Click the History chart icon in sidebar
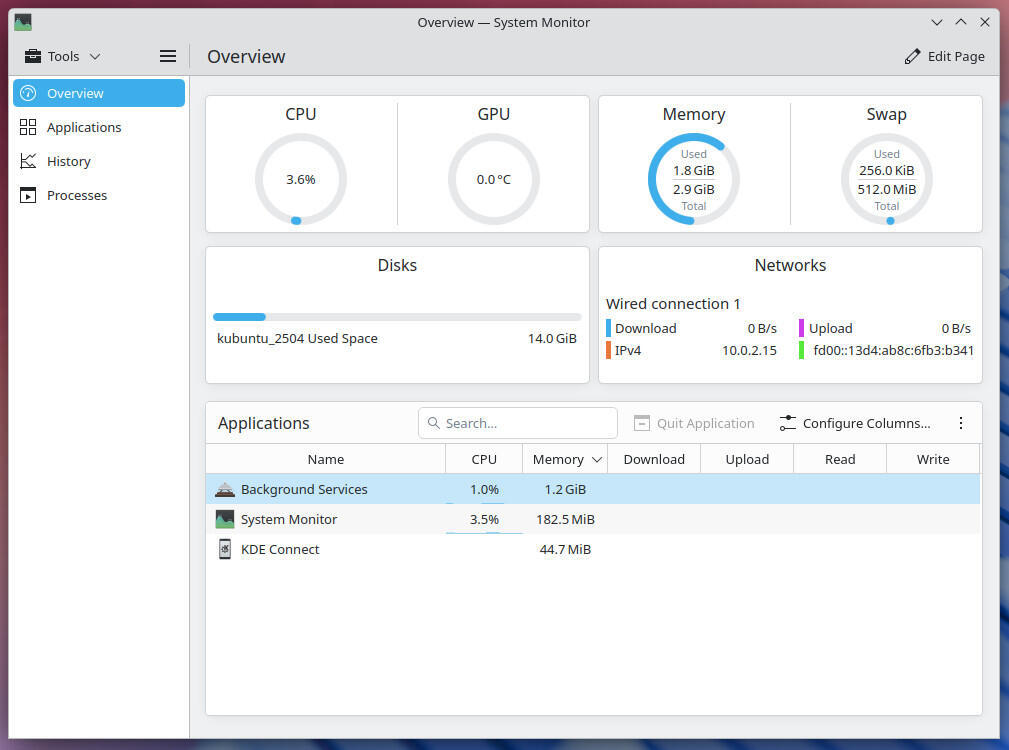This screenshot has height=750, width=1009. coord(28,161)
